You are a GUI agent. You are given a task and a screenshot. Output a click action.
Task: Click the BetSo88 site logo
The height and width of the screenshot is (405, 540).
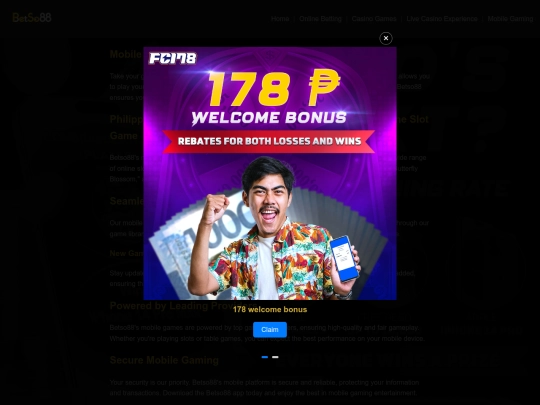pyautogui.click(x=32, y=18)
